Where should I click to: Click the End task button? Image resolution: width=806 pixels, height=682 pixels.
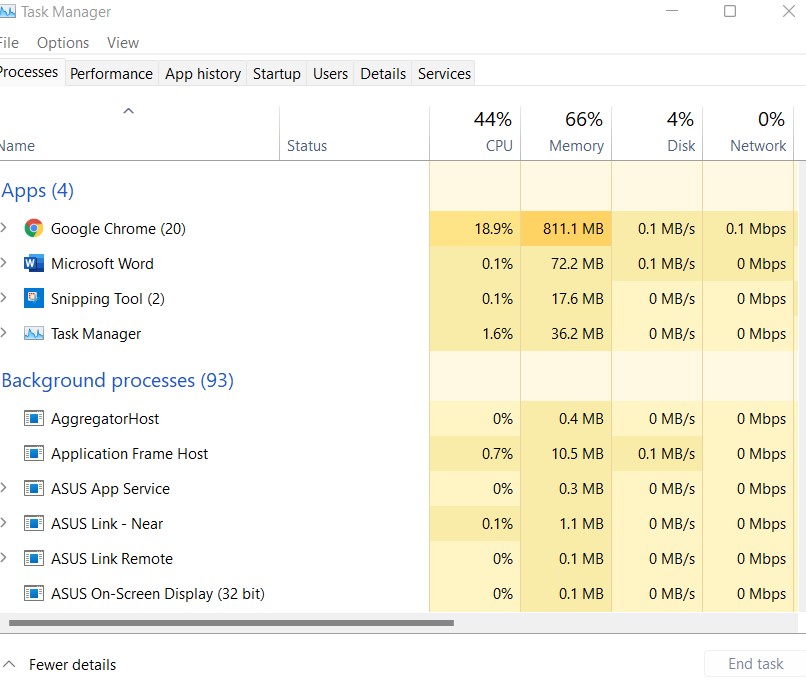(755, 664)
